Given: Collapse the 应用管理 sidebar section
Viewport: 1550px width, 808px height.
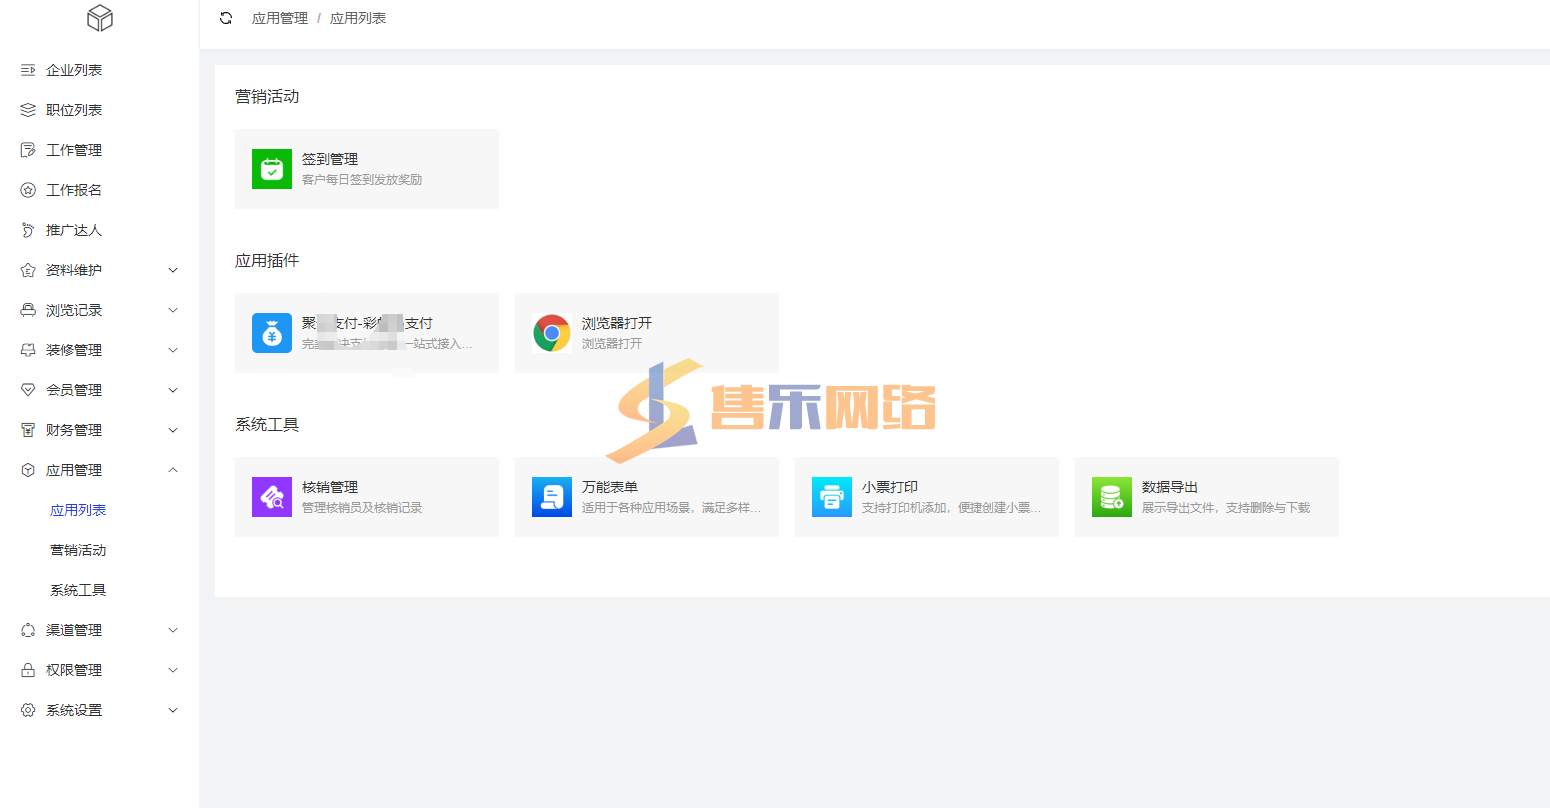Looking at the screenshot, I should point(173,470).
